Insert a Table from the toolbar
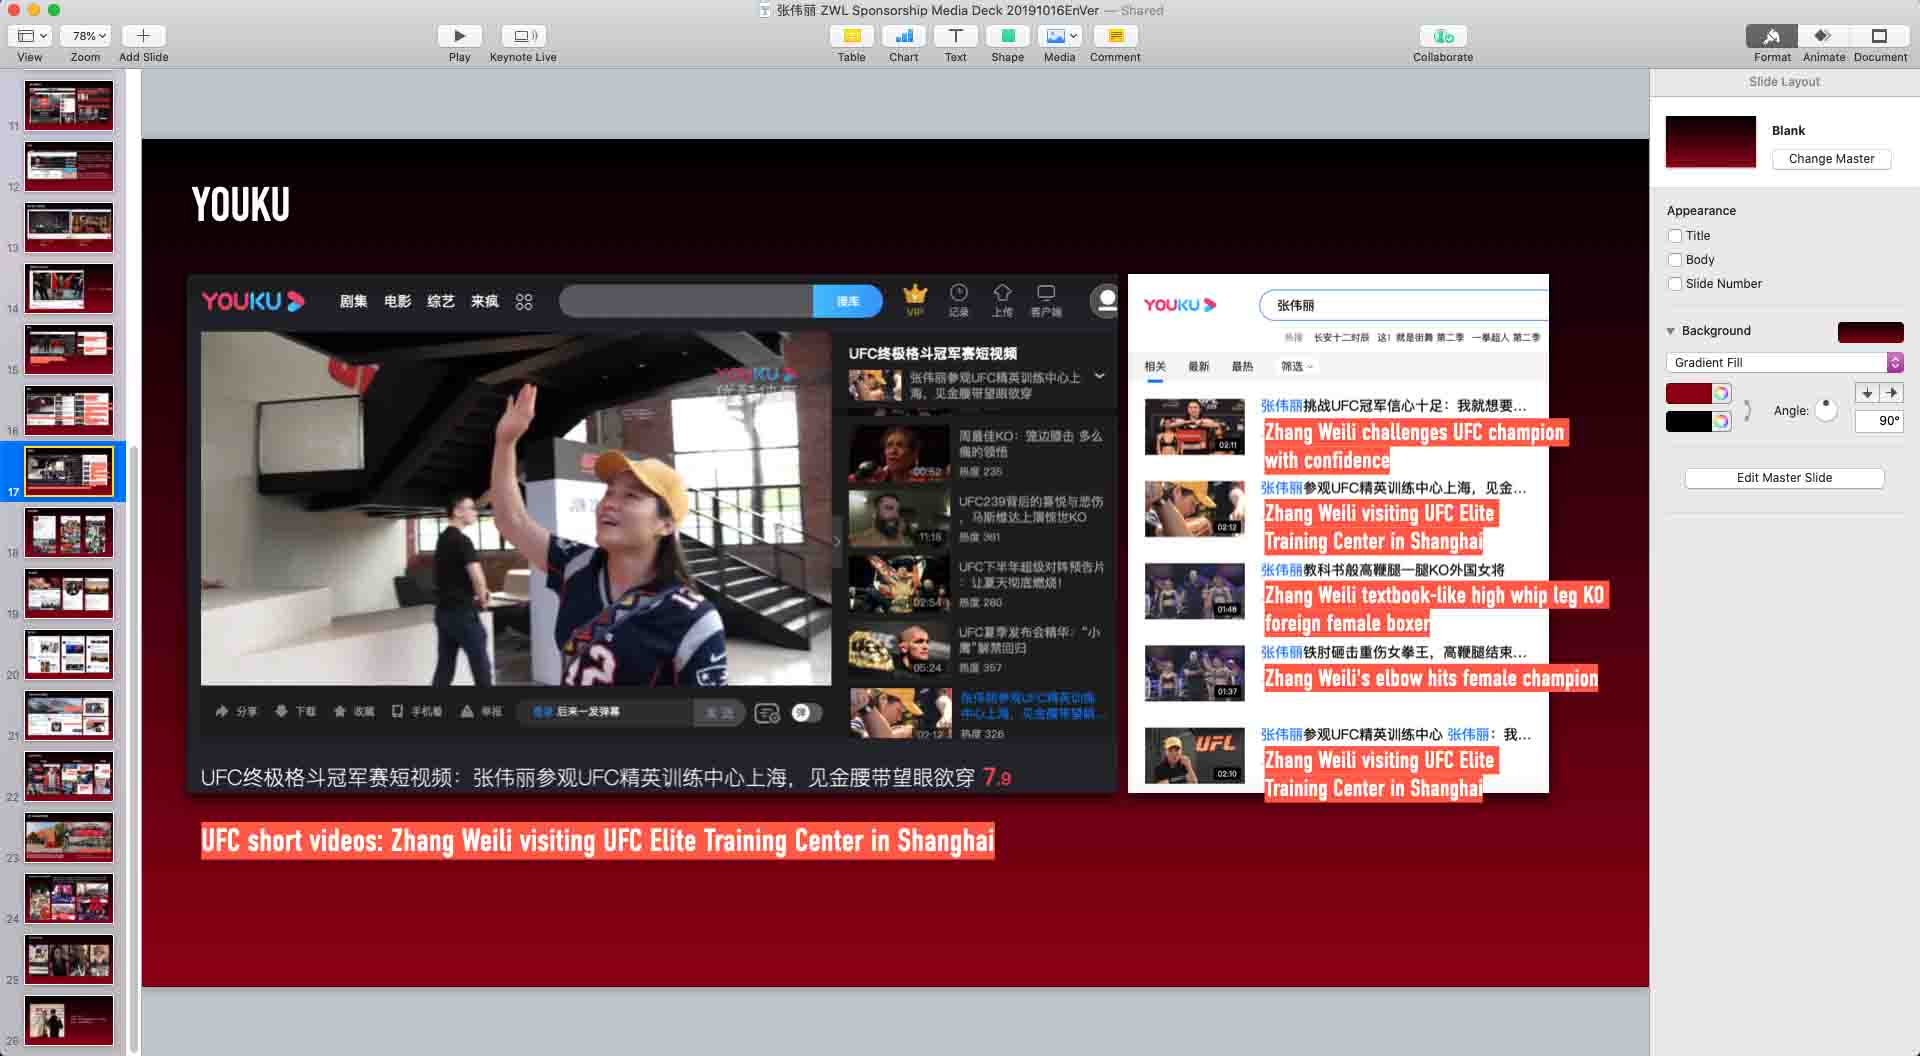The image size is (1920, 1056). (851, 36)
